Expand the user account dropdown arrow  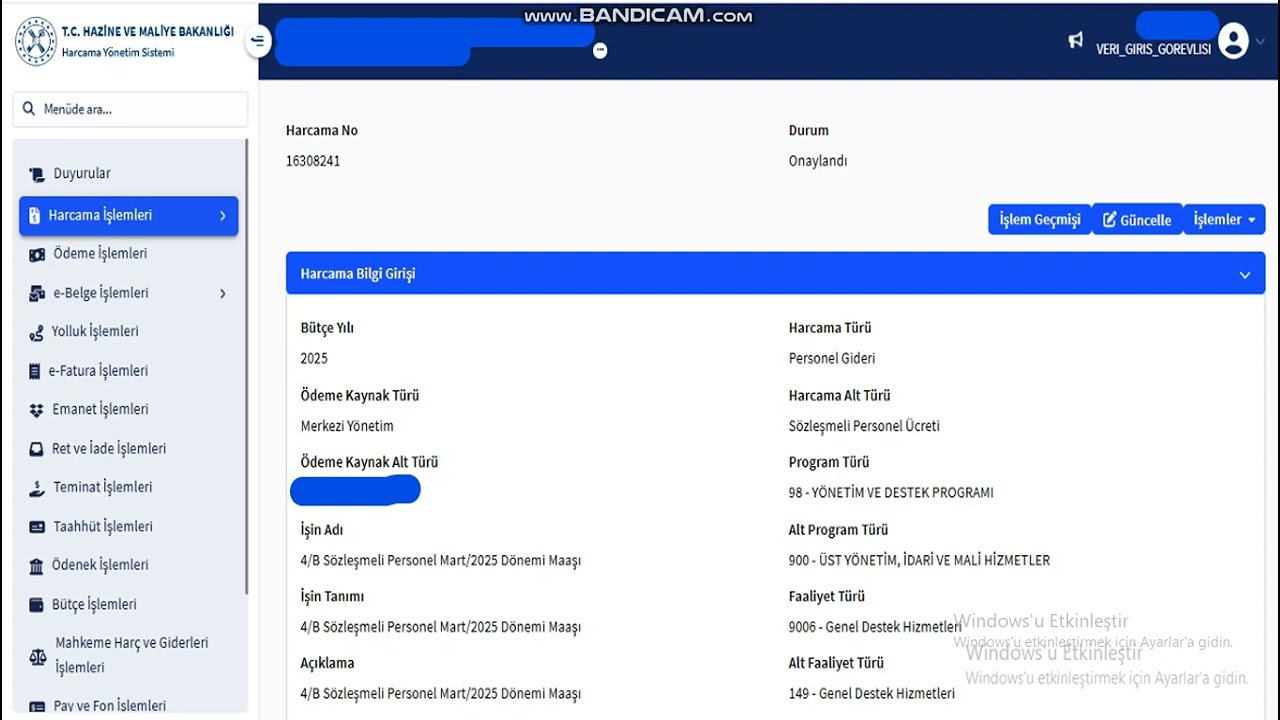tap(1260, 42)
